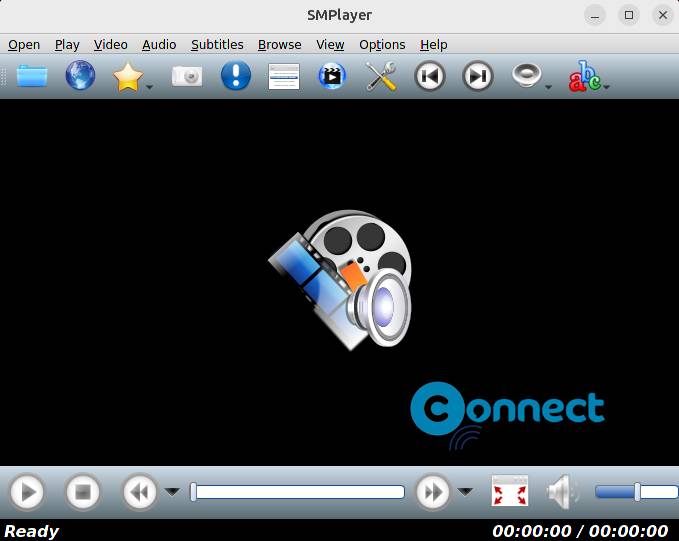
Task: Skip to the next track in the toolbar
Action: pyautogui.click(x=478, y=77)
